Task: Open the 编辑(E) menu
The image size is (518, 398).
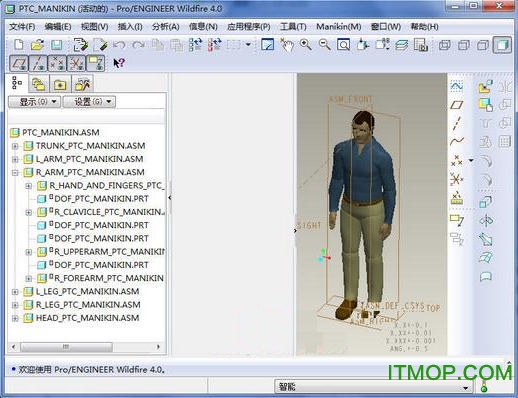Action: click(x=58, y=27)
